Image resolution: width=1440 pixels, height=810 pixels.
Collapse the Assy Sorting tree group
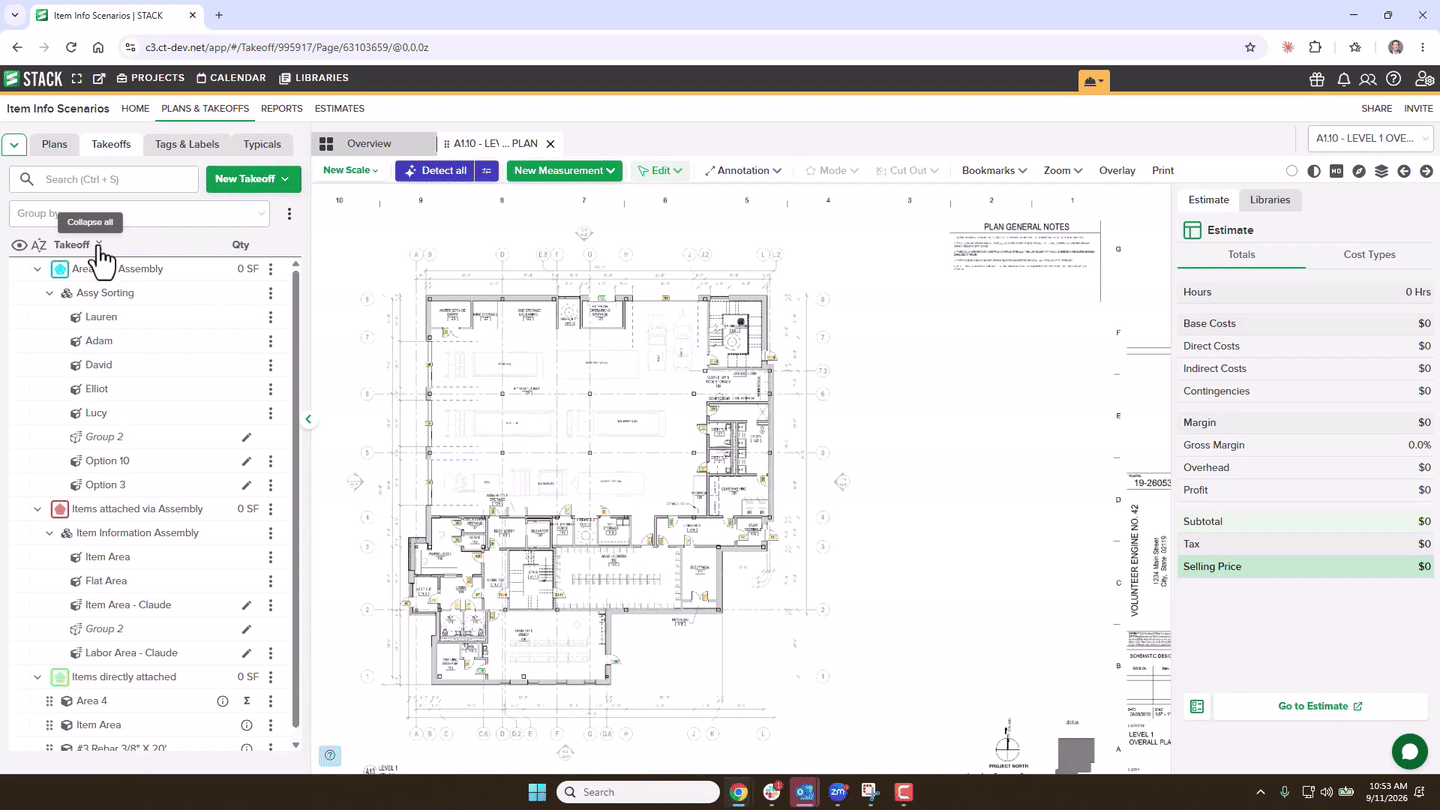[50, 293]
